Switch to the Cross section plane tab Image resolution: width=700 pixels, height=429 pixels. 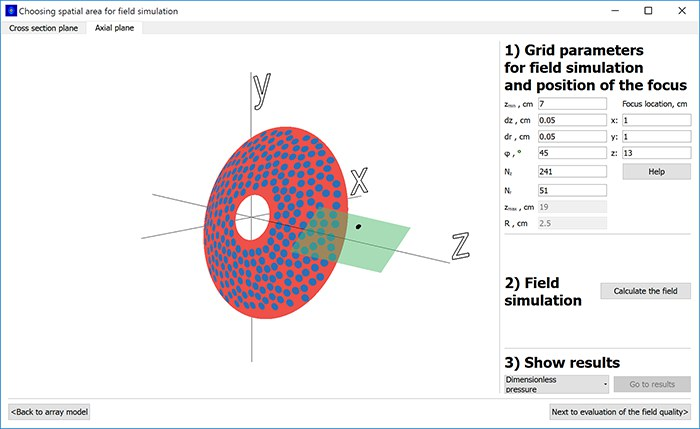point(43,28)
